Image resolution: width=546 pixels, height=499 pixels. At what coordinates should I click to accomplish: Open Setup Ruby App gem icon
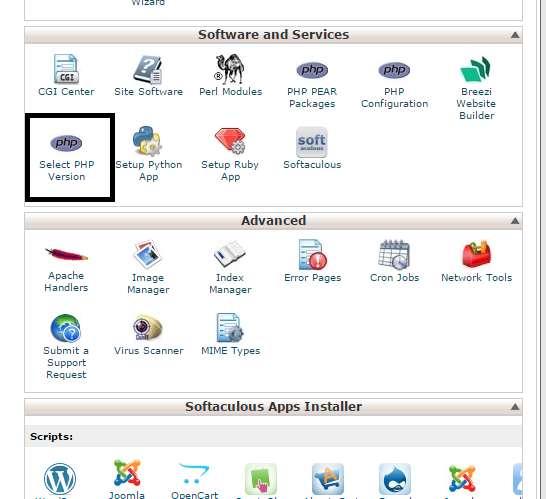pyautogui.click(x=230, y=141)
